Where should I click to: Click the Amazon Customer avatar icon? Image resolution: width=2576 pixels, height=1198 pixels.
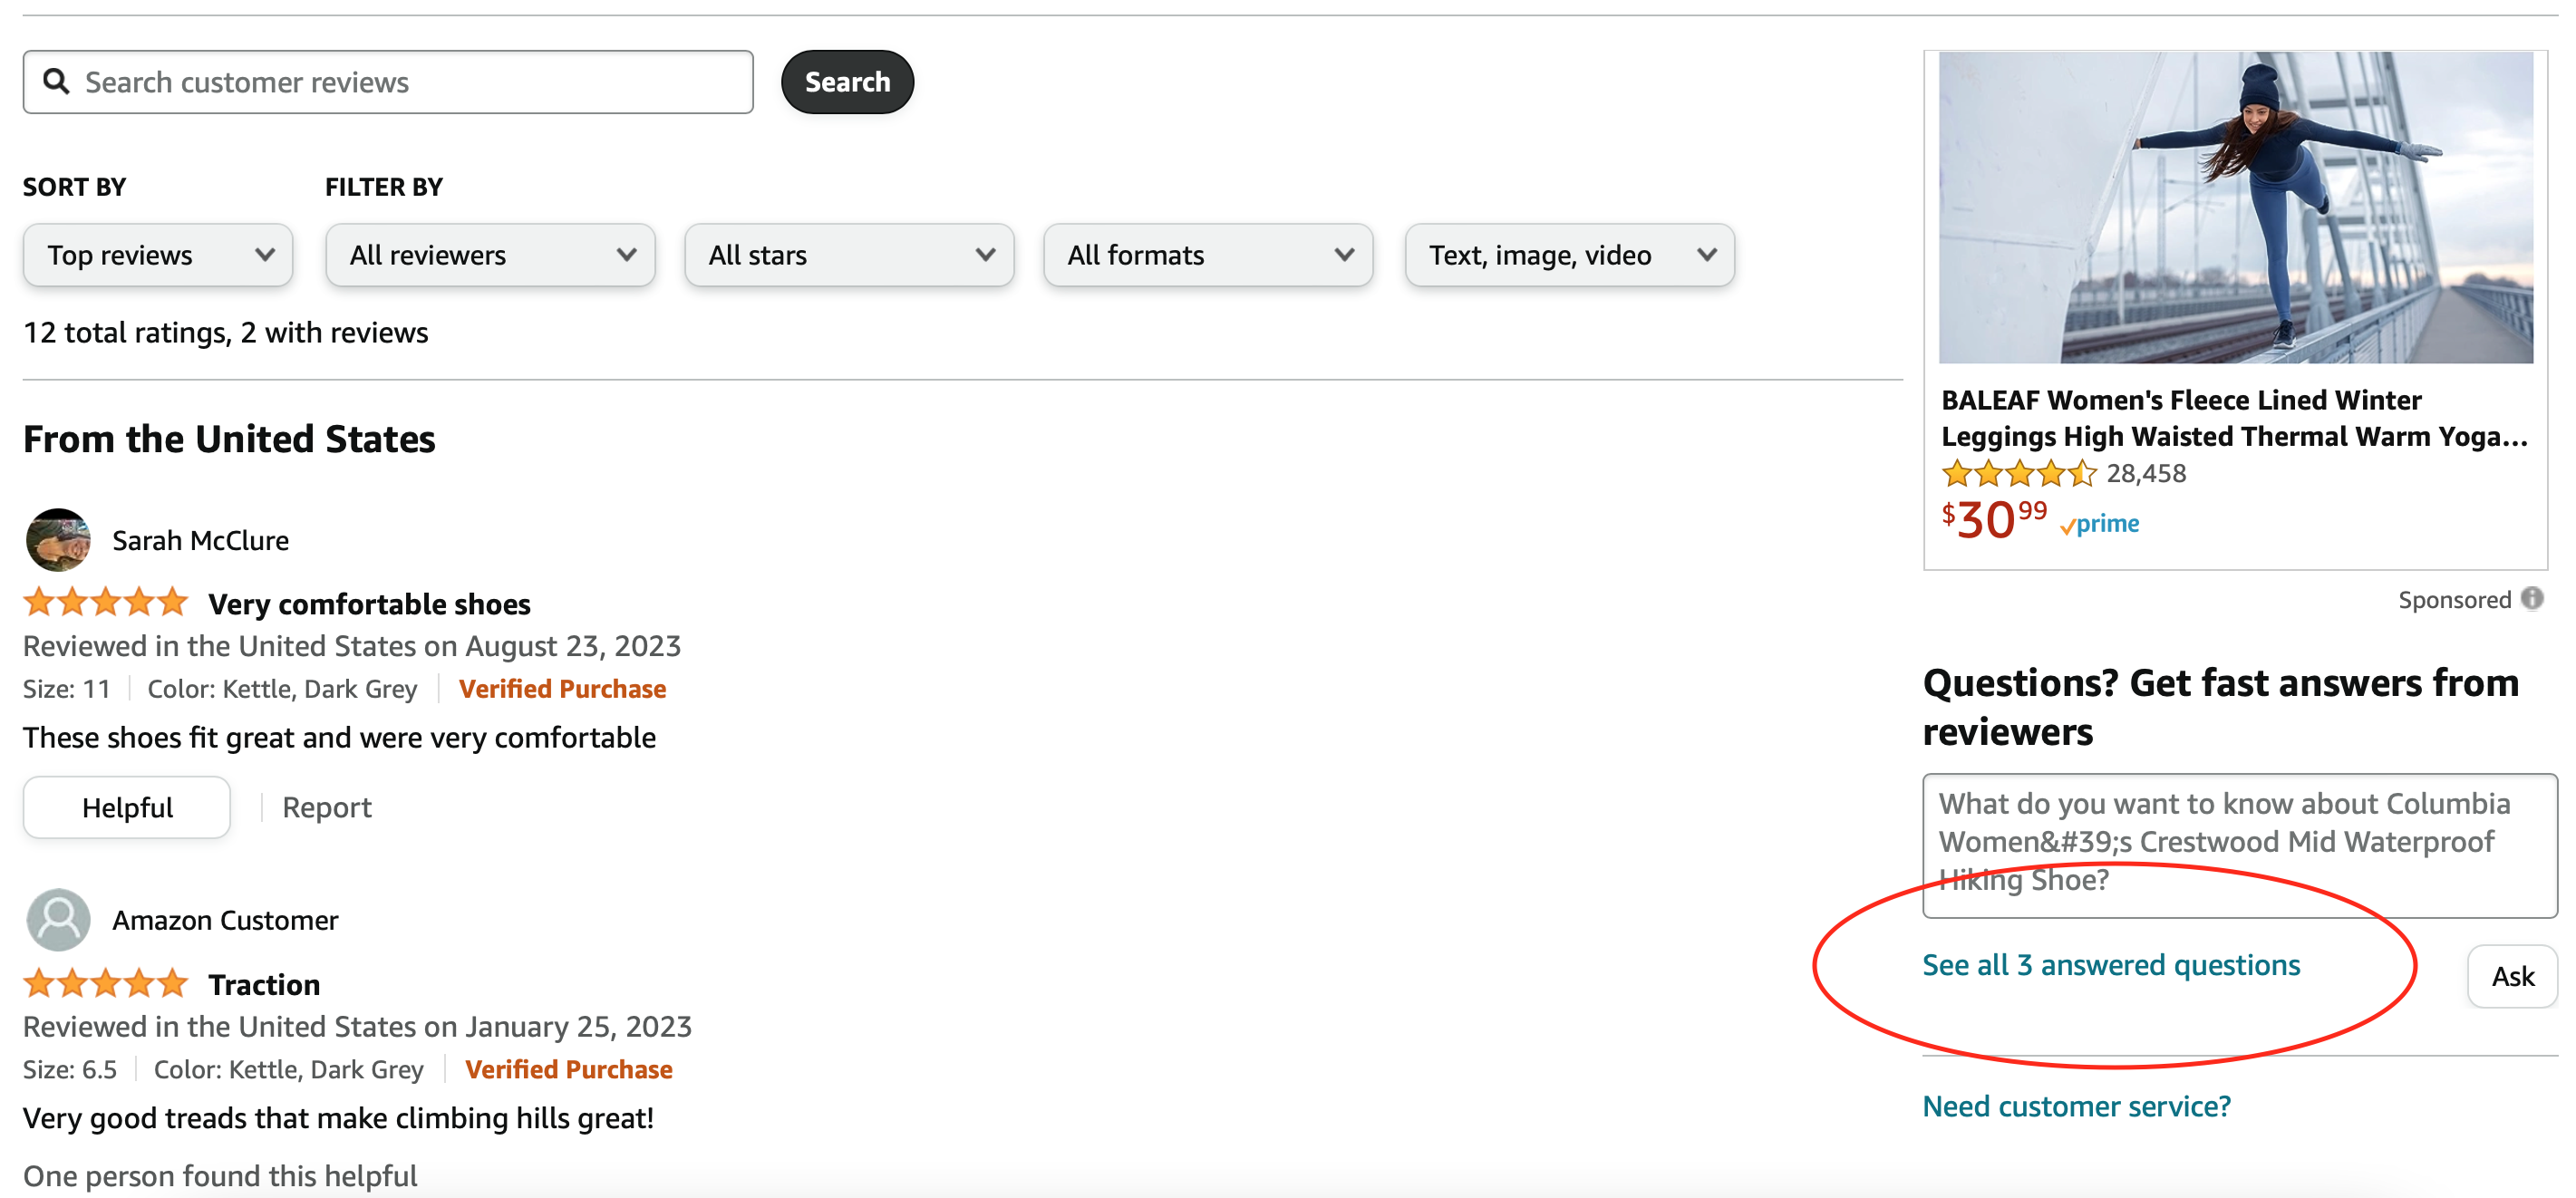tap(58, 920)
